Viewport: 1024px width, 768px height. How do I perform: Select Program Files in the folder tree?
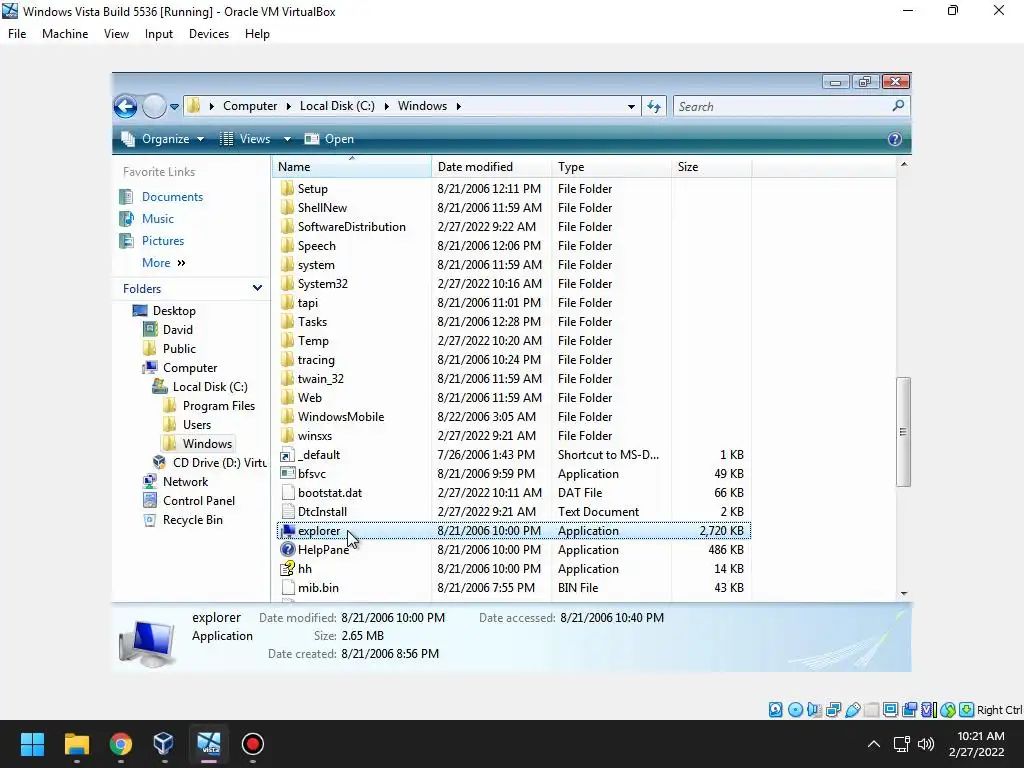(219, 406)
